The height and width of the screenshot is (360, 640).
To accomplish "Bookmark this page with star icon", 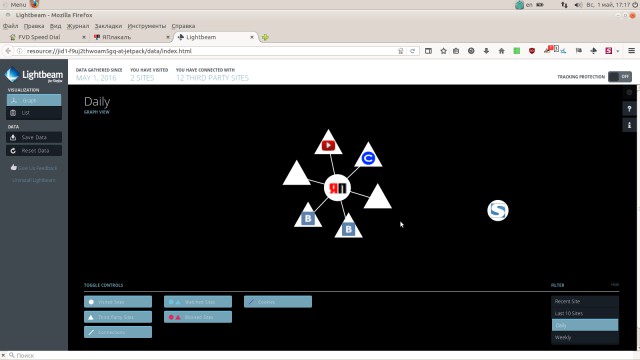I will coord(443,51).
